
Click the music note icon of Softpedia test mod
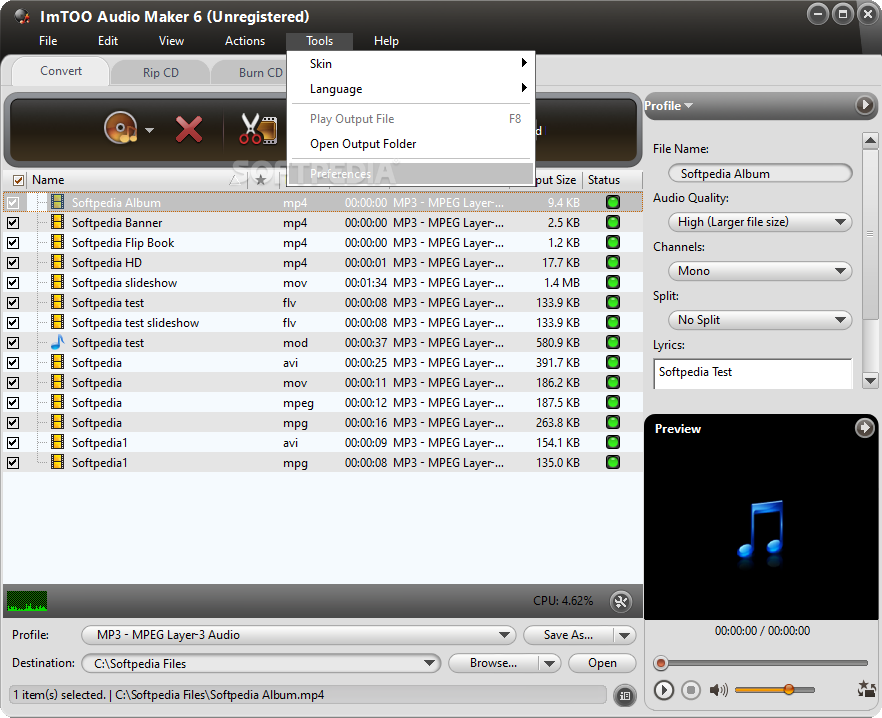[x=57, y=342]
